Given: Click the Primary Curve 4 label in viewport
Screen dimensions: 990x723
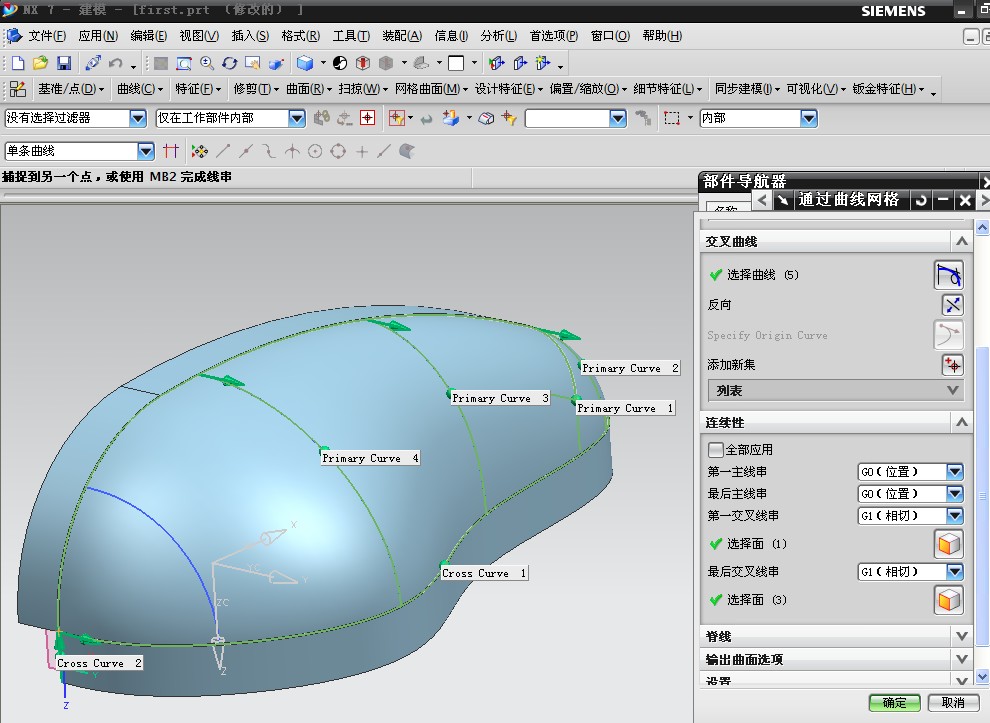Looking at the screenshot, I should tap(370, 459).
